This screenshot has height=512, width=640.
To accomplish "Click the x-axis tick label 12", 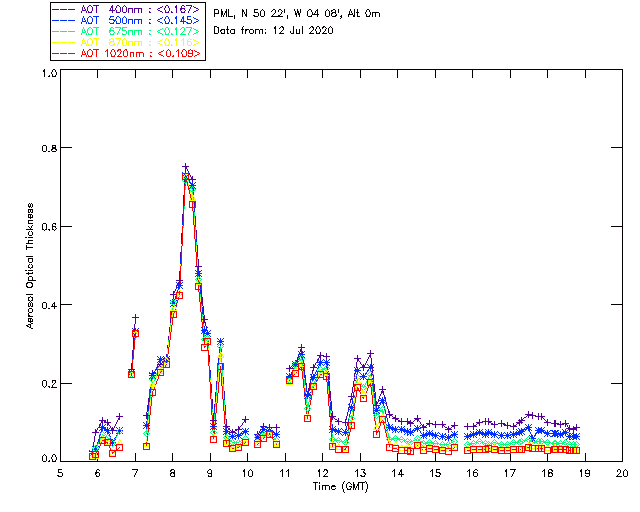I will (x=323, y=472).
